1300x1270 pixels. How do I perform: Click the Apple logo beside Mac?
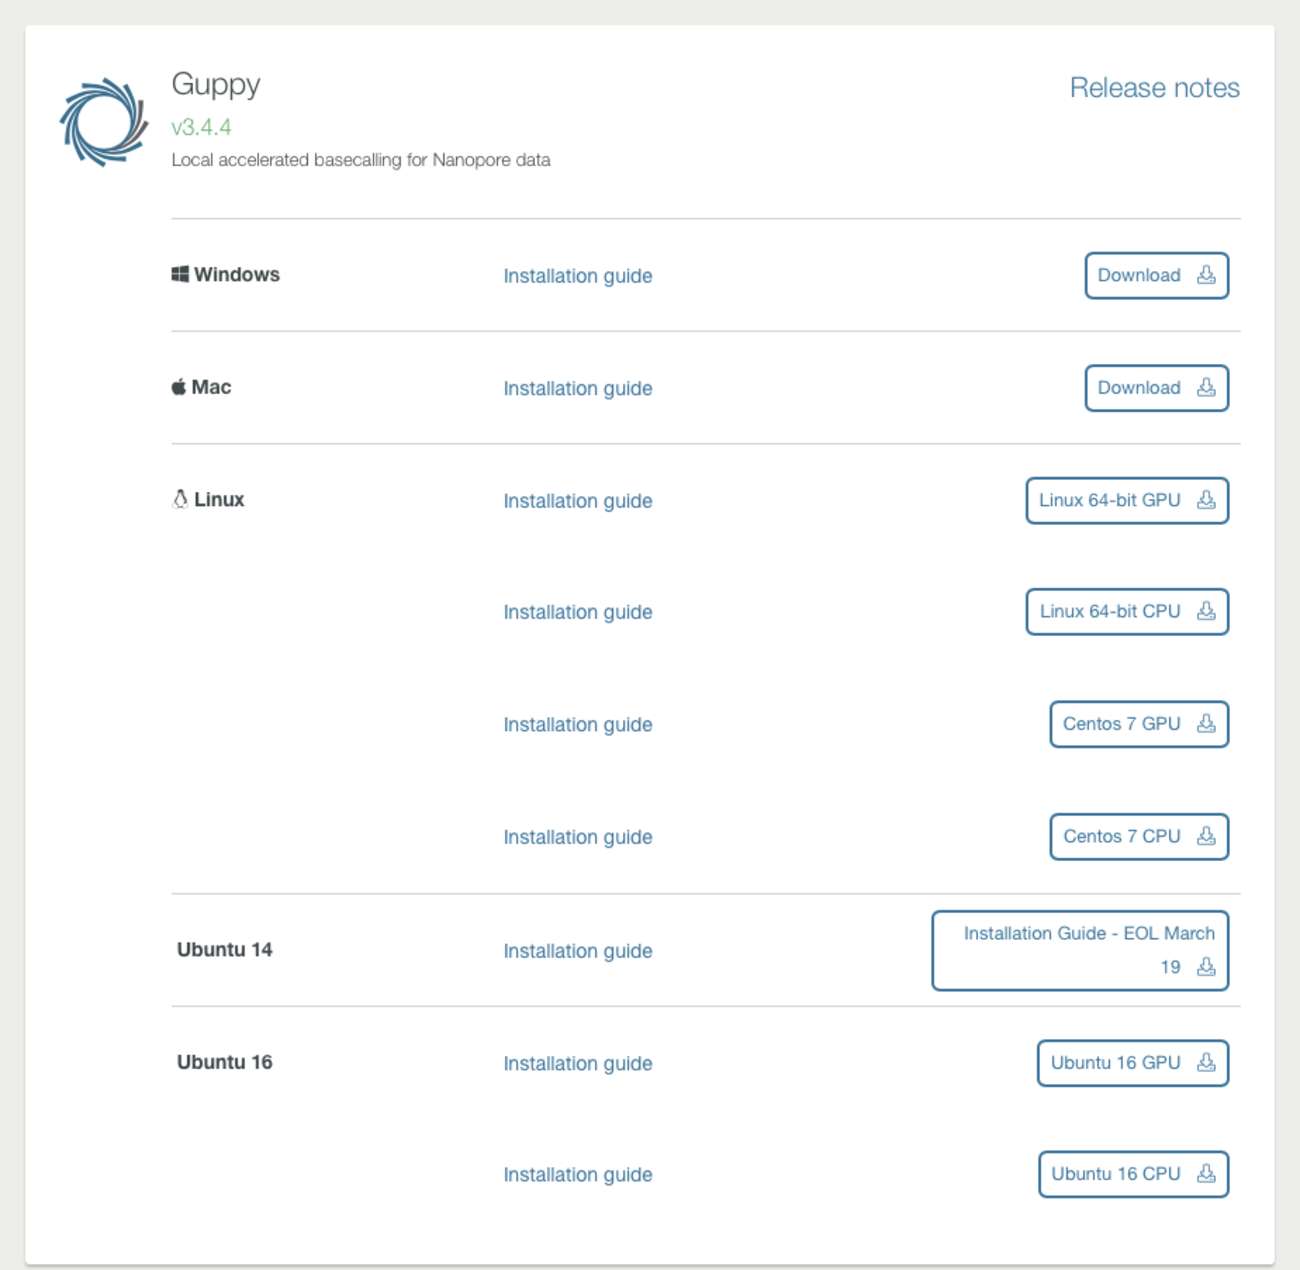tap(178, 387)
